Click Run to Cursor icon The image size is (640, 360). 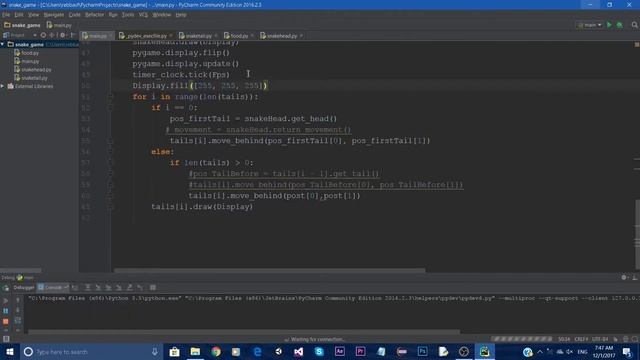click(140, 288)
